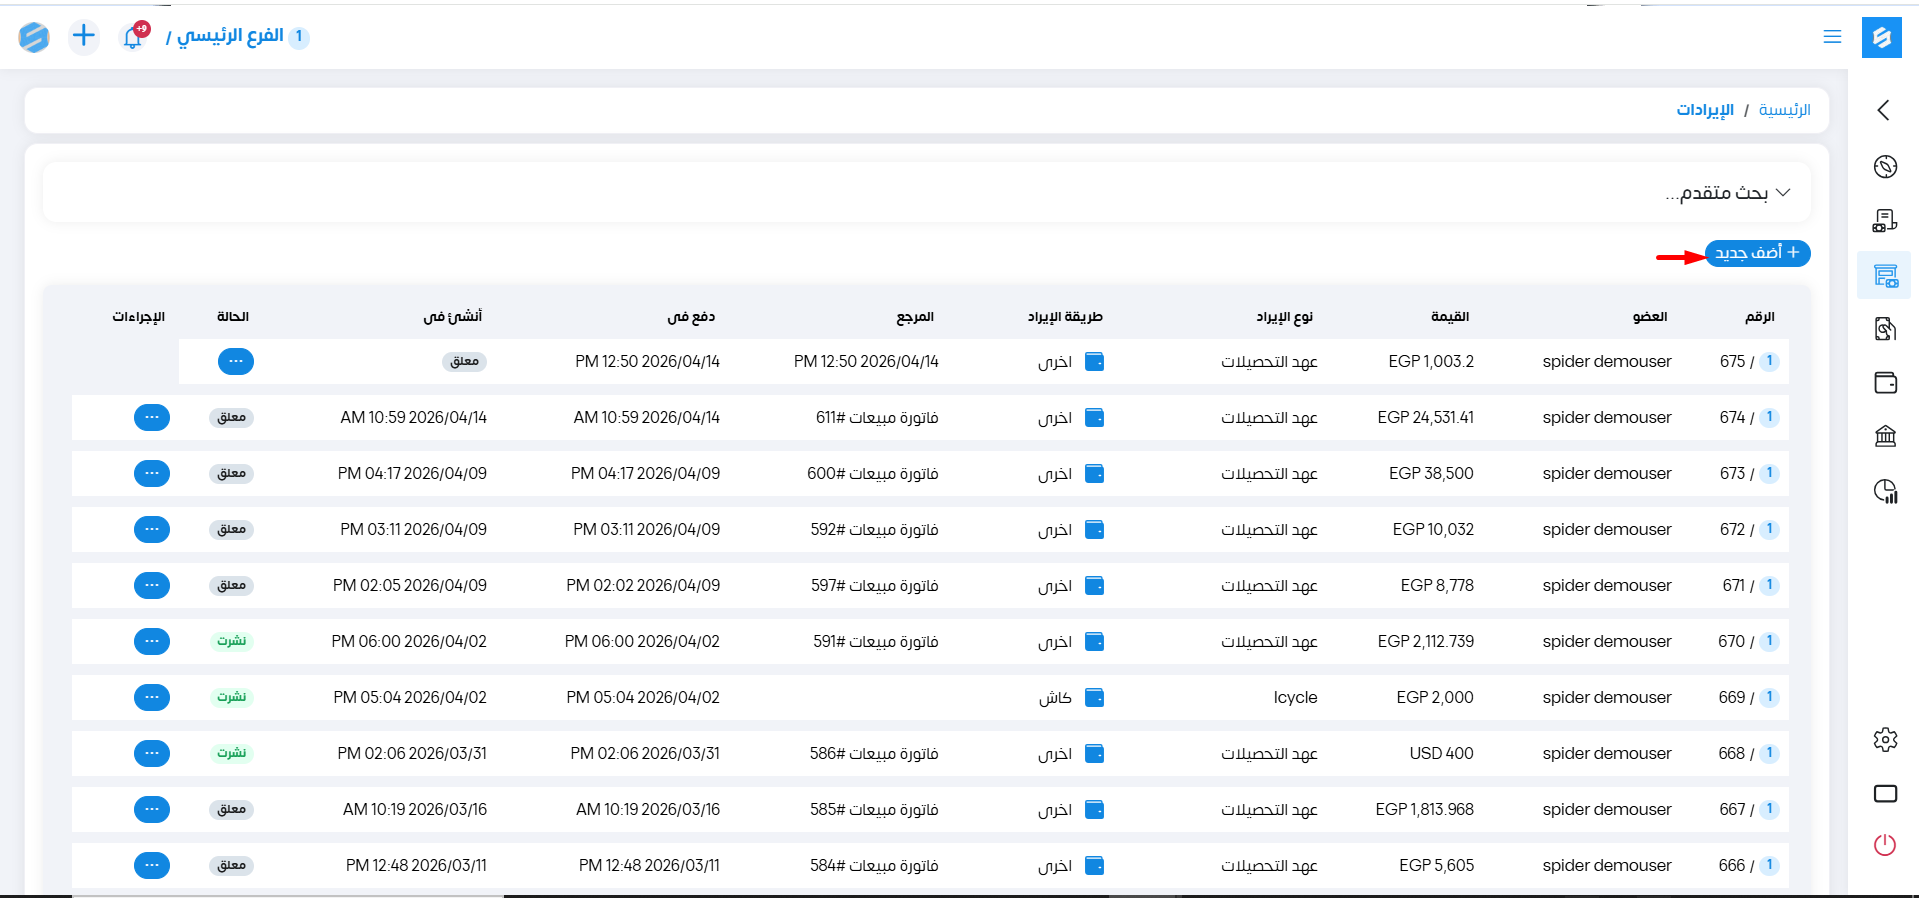Open actions menu for revenue 669

152,697
